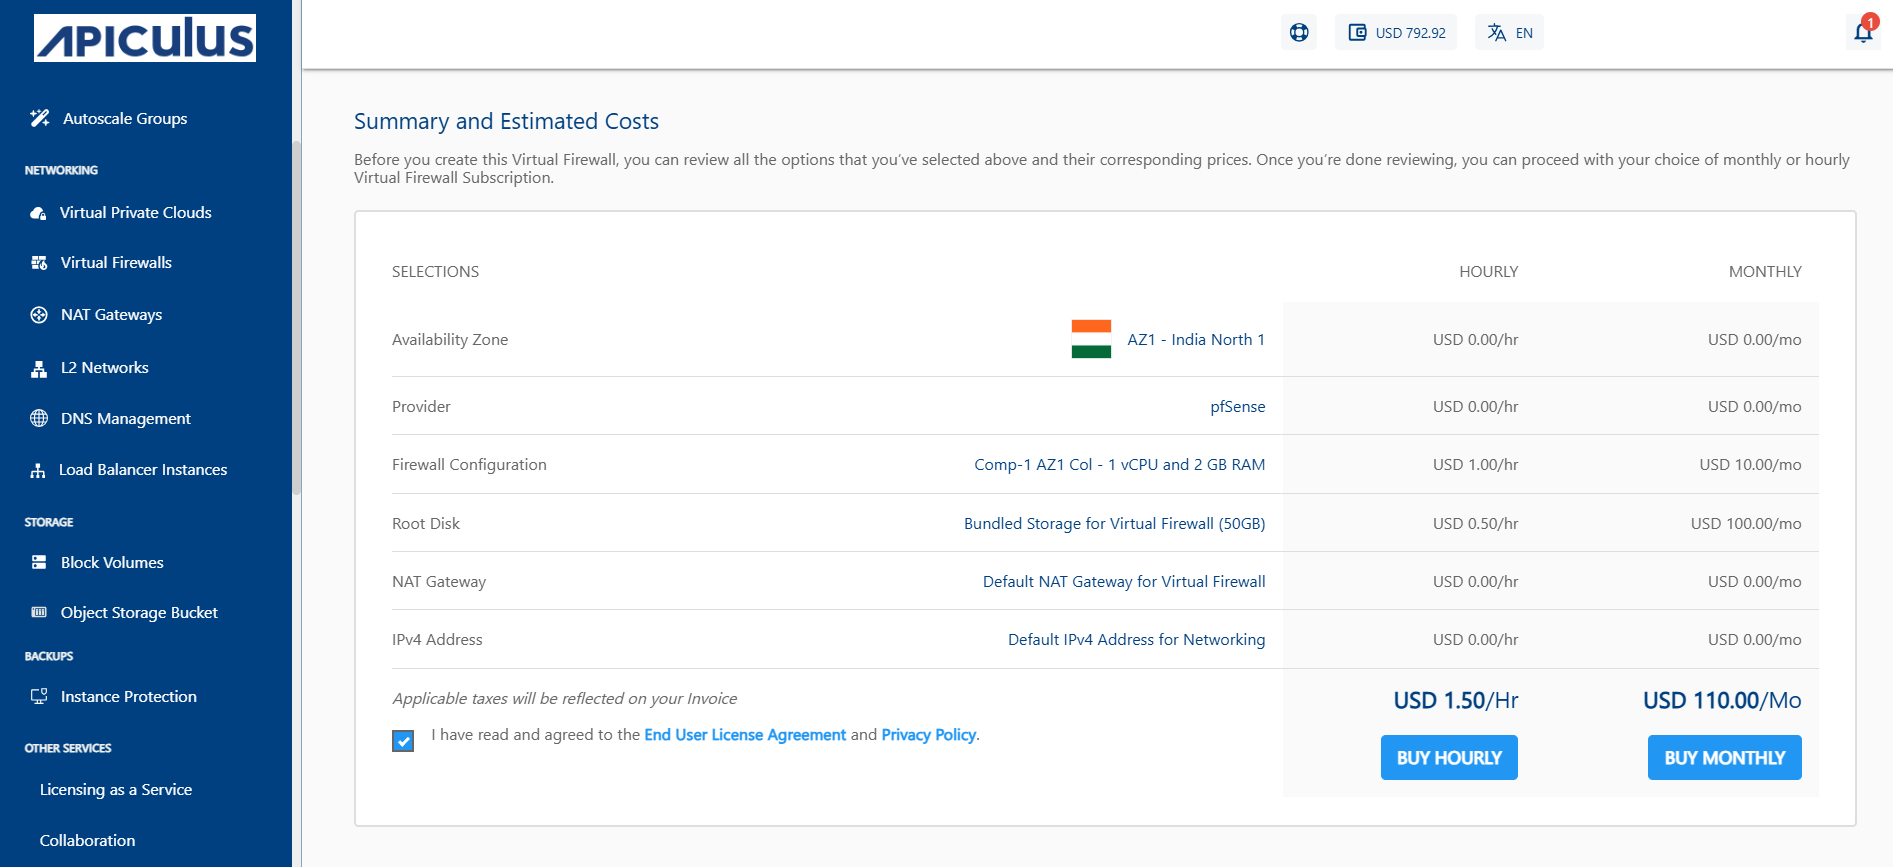The height and width of the screenshot is (867, 1893).
Task: Click the Instance Protection sidebar icon
Action: pyautogui.click(x=39, y=696)
